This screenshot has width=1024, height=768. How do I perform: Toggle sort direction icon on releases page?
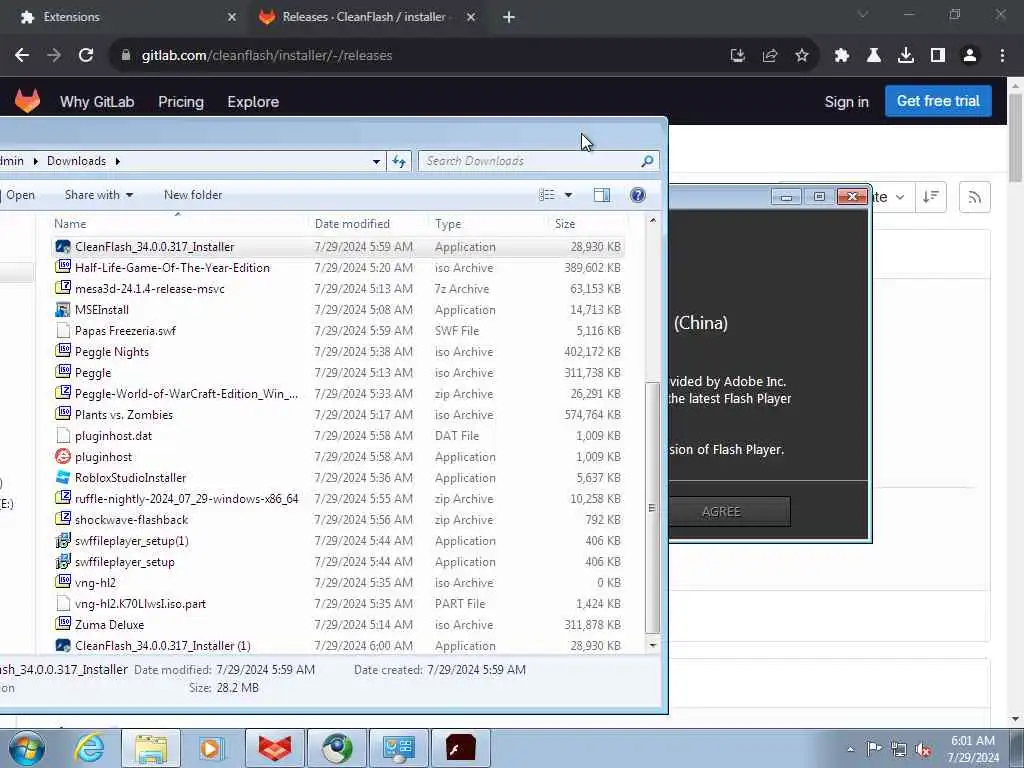(x=931, y=197)
